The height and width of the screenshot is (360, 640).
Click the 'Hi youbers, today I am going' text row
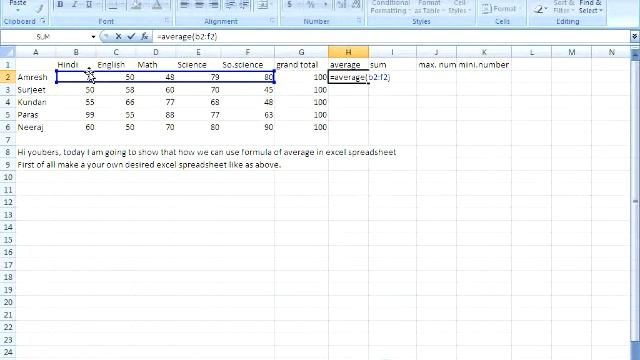(x=207, y=152)
